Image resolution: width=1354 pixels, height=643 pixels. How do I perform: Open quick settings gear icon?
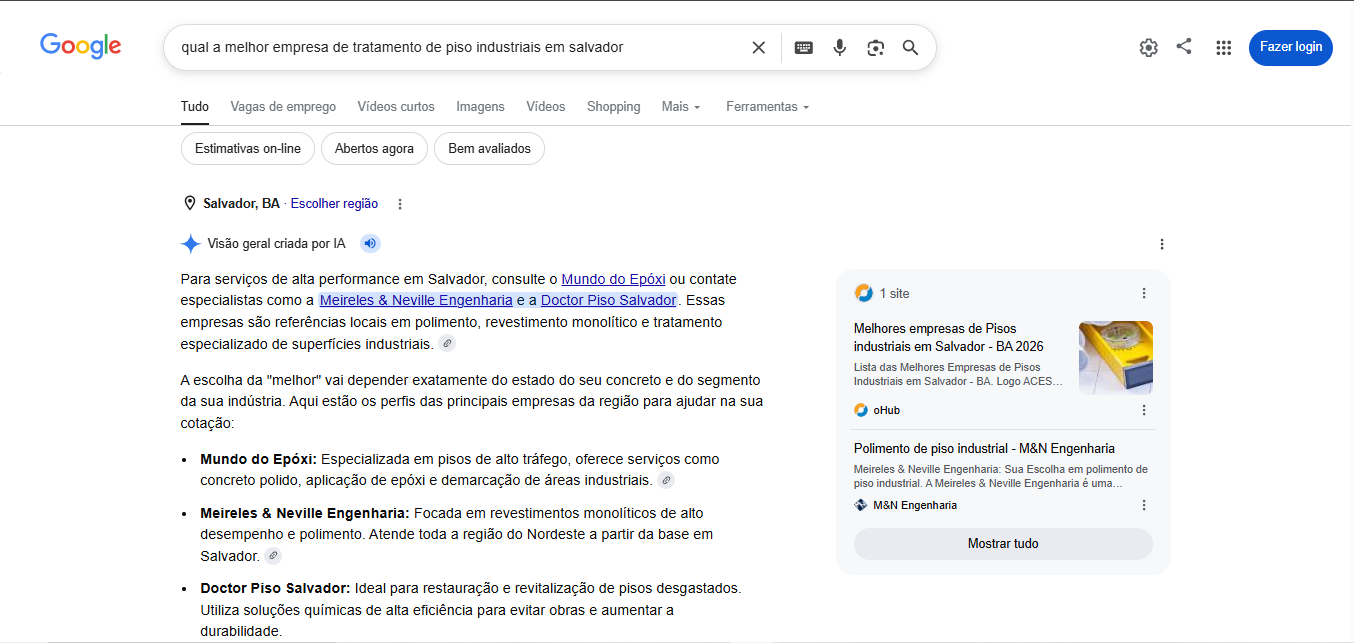coord(1148,47)
